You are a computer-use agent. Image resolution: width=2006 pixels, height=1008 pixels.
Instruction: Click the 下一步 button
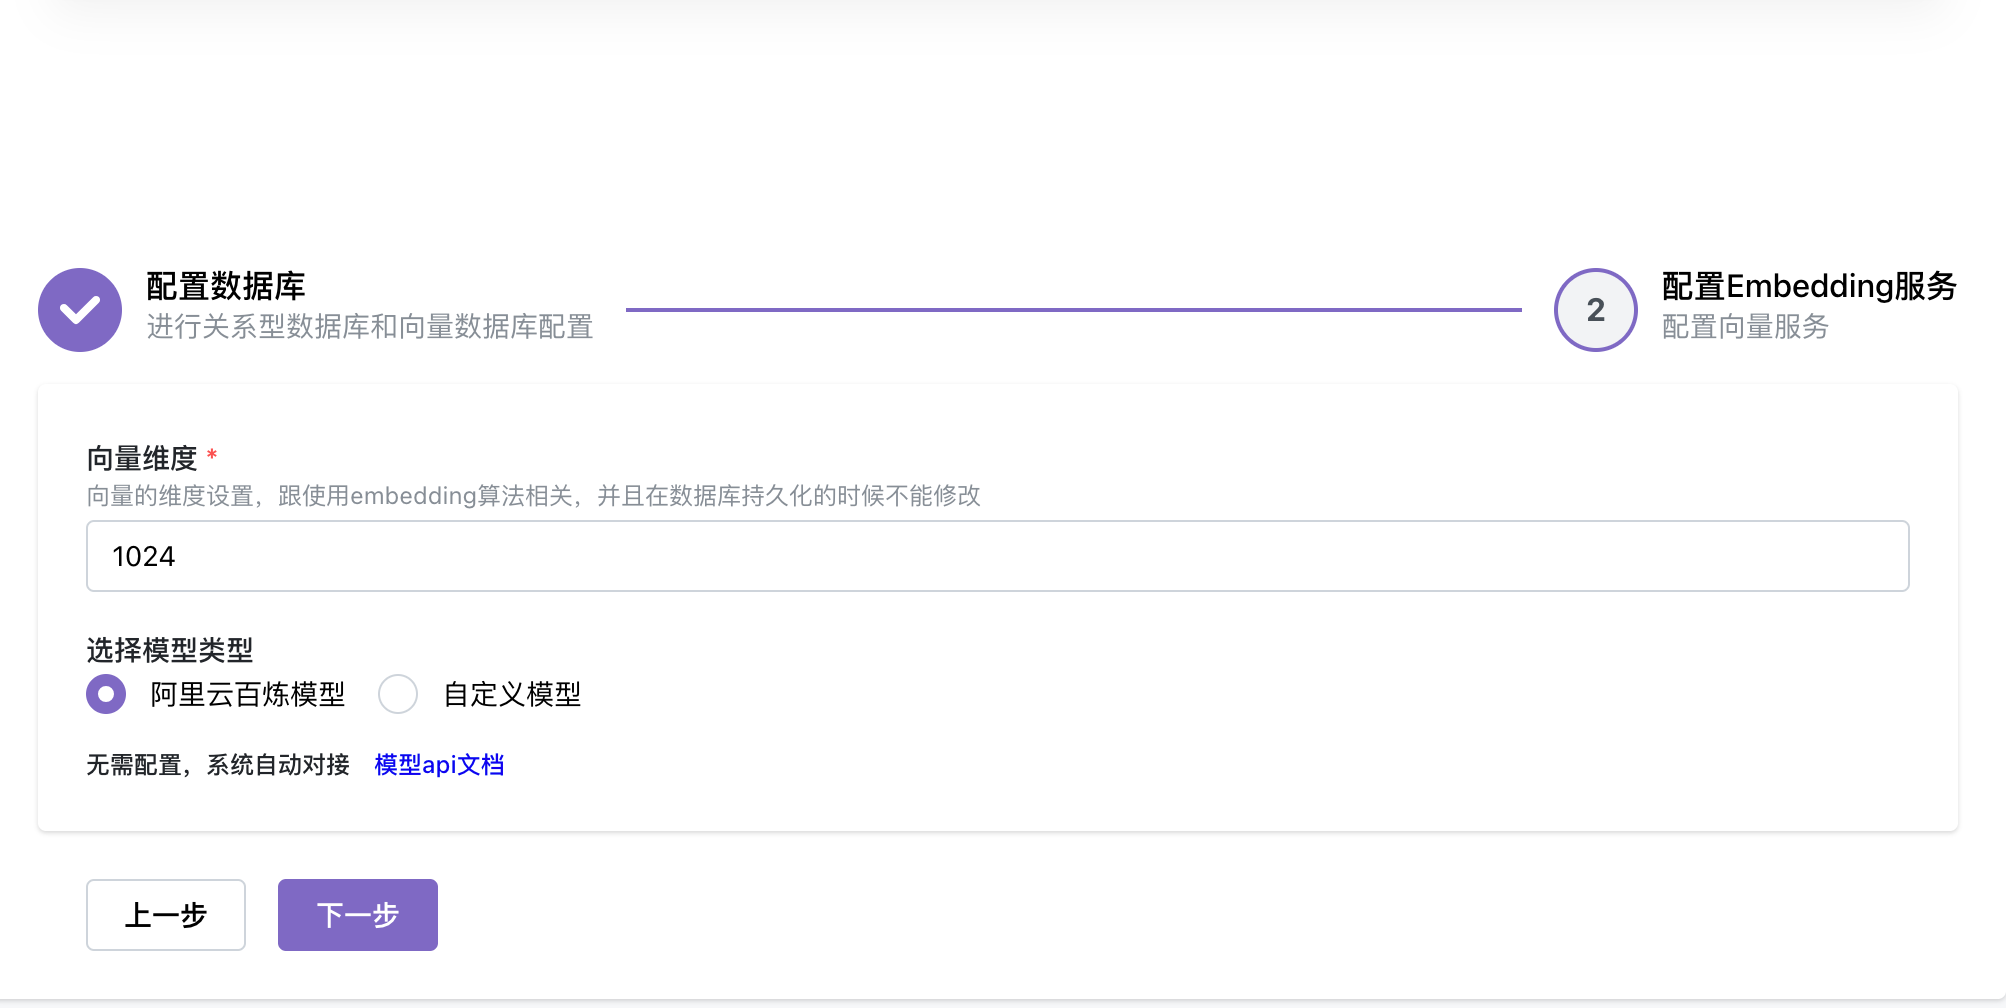tap(358, 915)
